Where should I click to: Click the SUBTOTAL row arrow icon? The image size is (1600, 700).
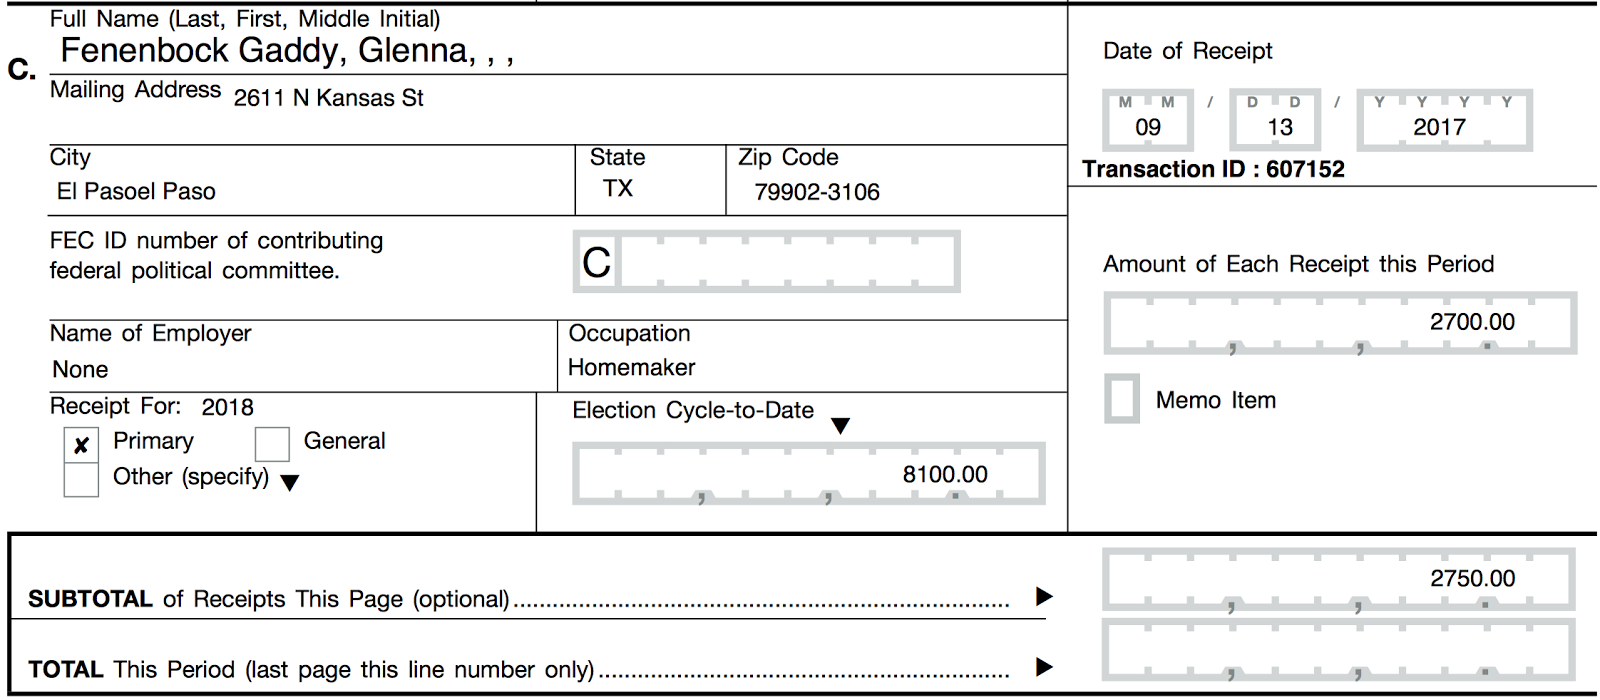click(x=1044, y=597)
